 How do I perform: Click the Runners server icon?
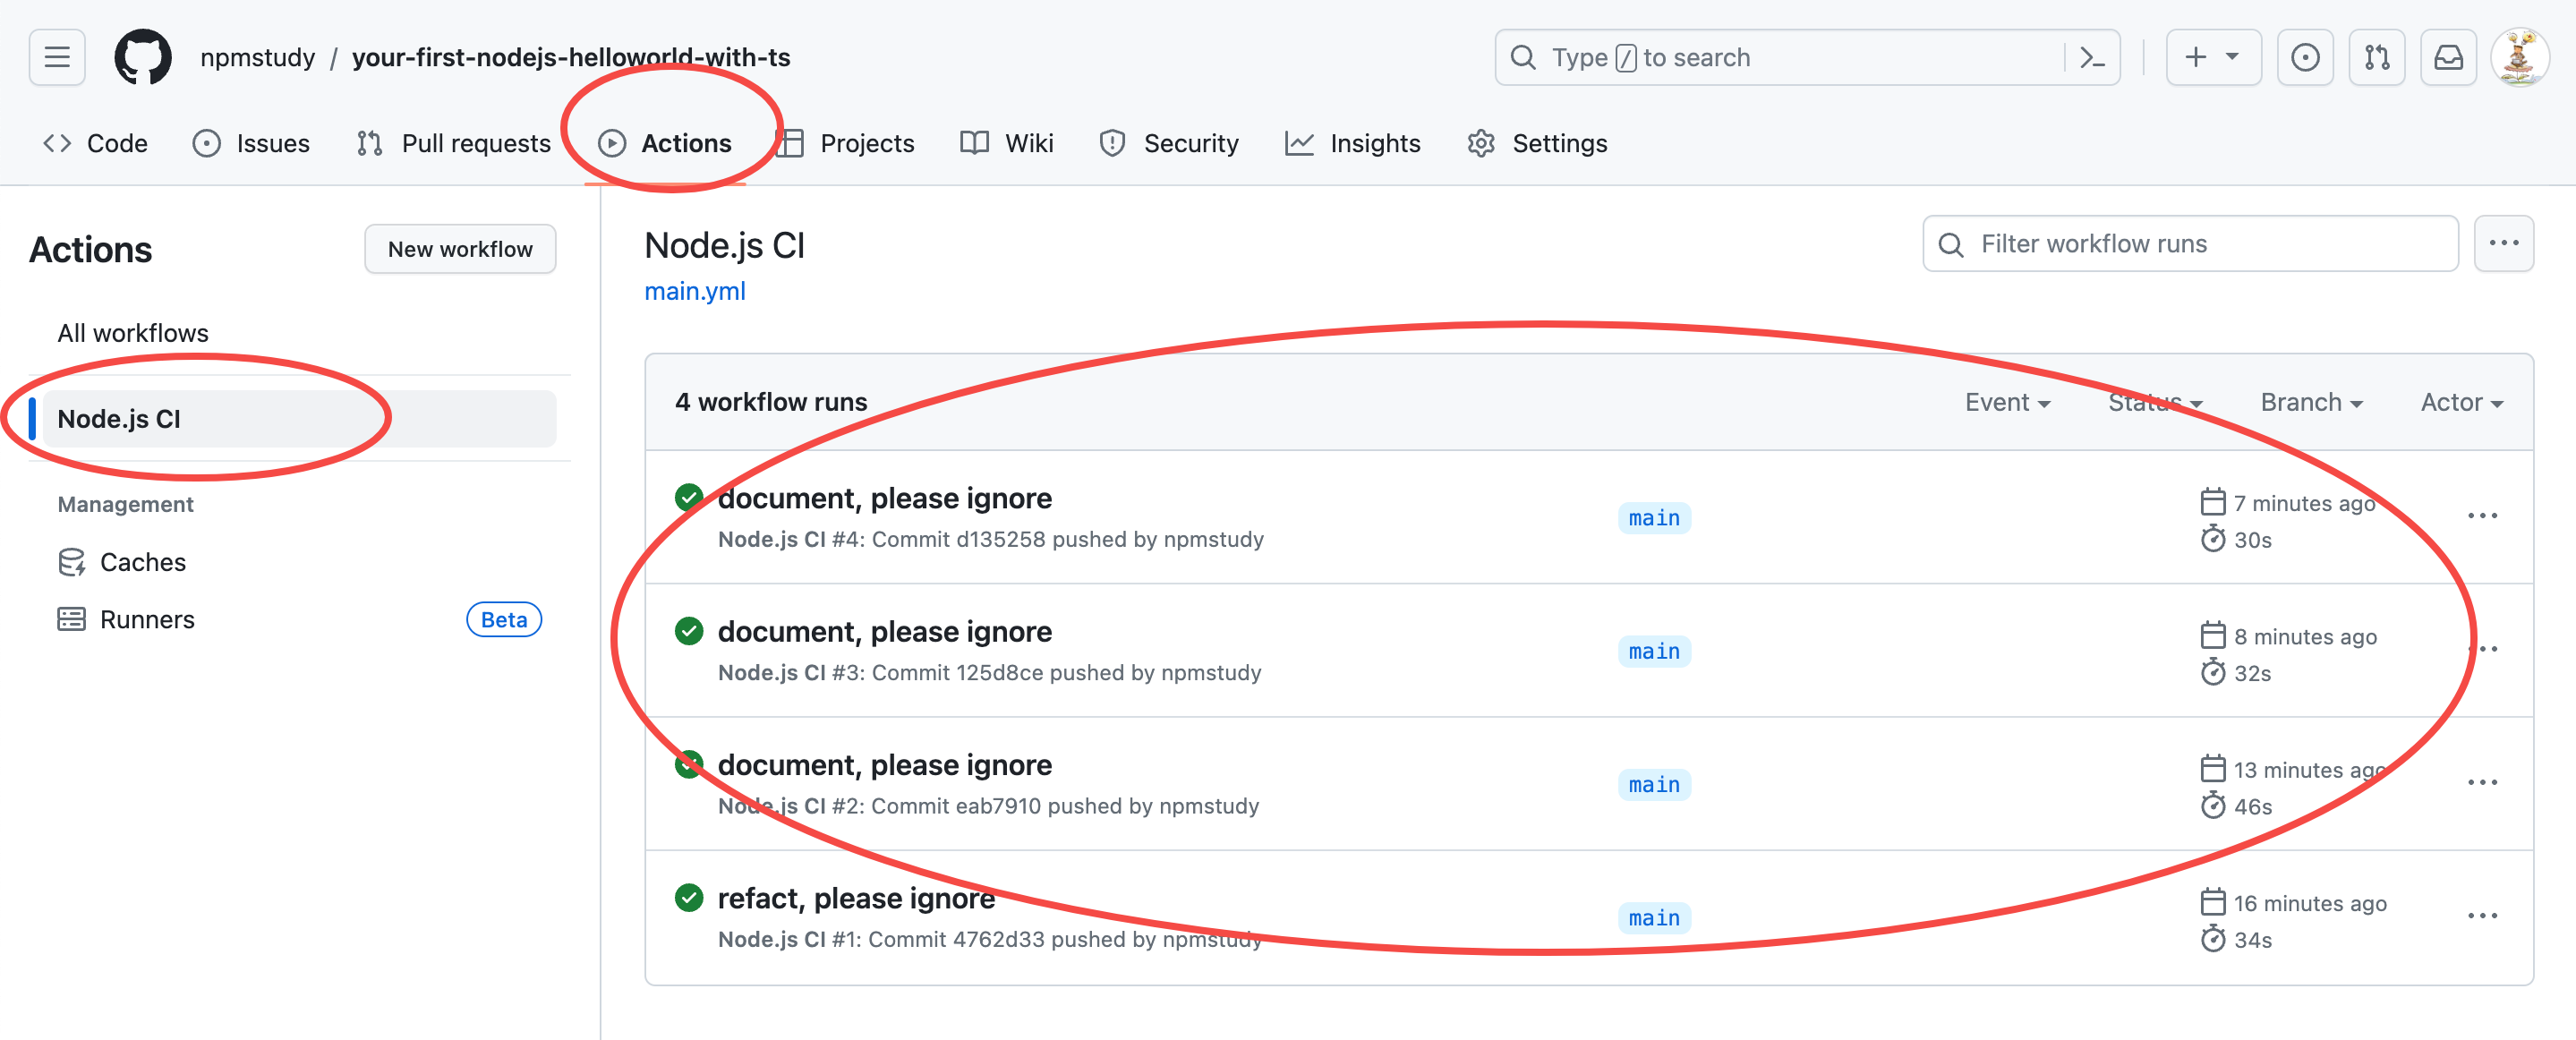click(71, 619)
